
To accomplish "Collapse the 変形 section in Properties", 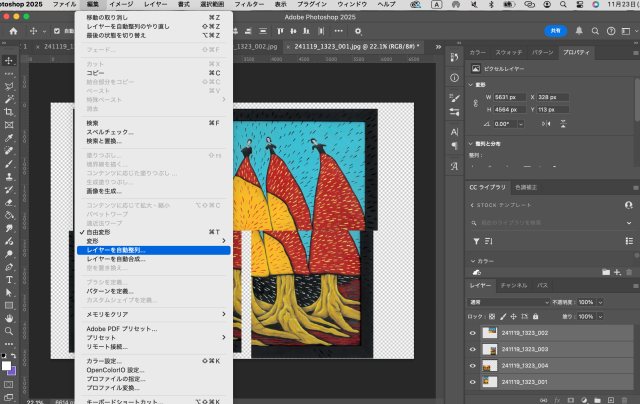I will tap(471, 85).
